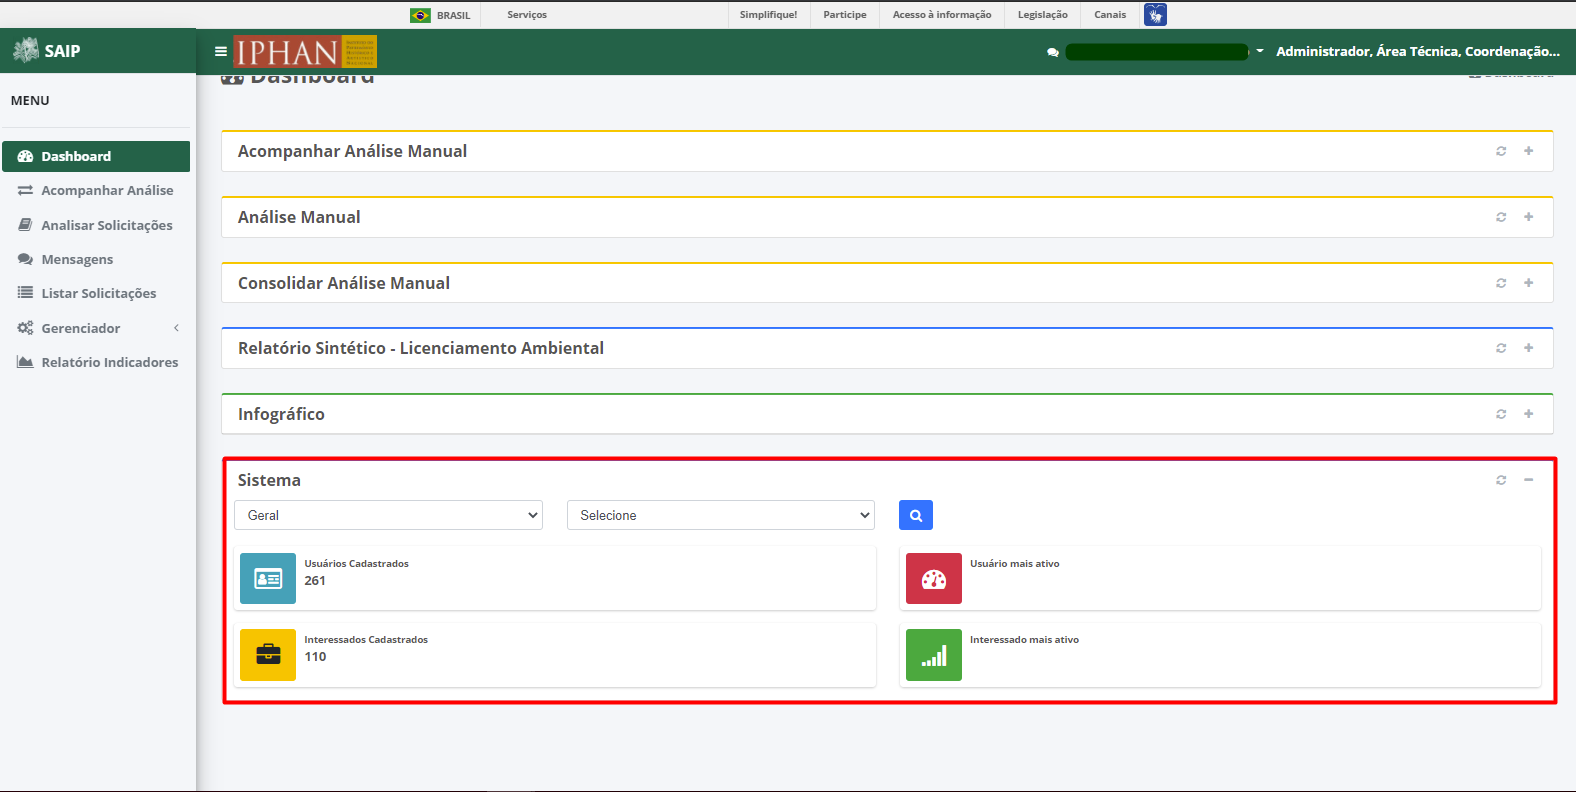Expand the Análise Manual panel with plus
Image resolution: width=1576 pixels, height=792 pixels.
coord(1529,217)
